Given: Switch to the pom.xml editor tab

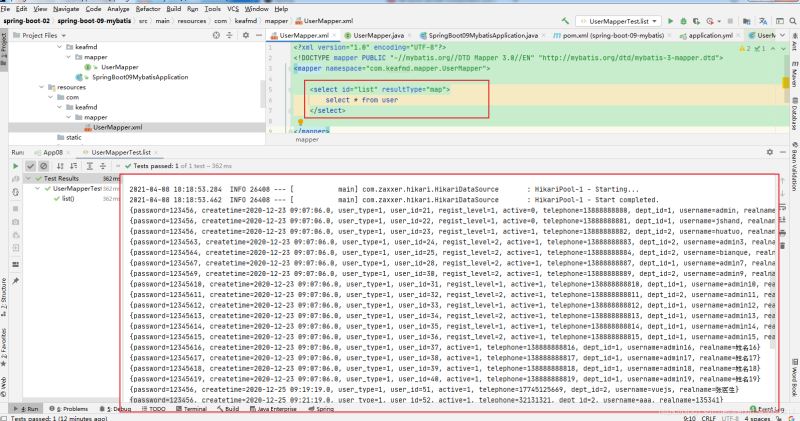Looking at the screenshot, I should 600,35.
